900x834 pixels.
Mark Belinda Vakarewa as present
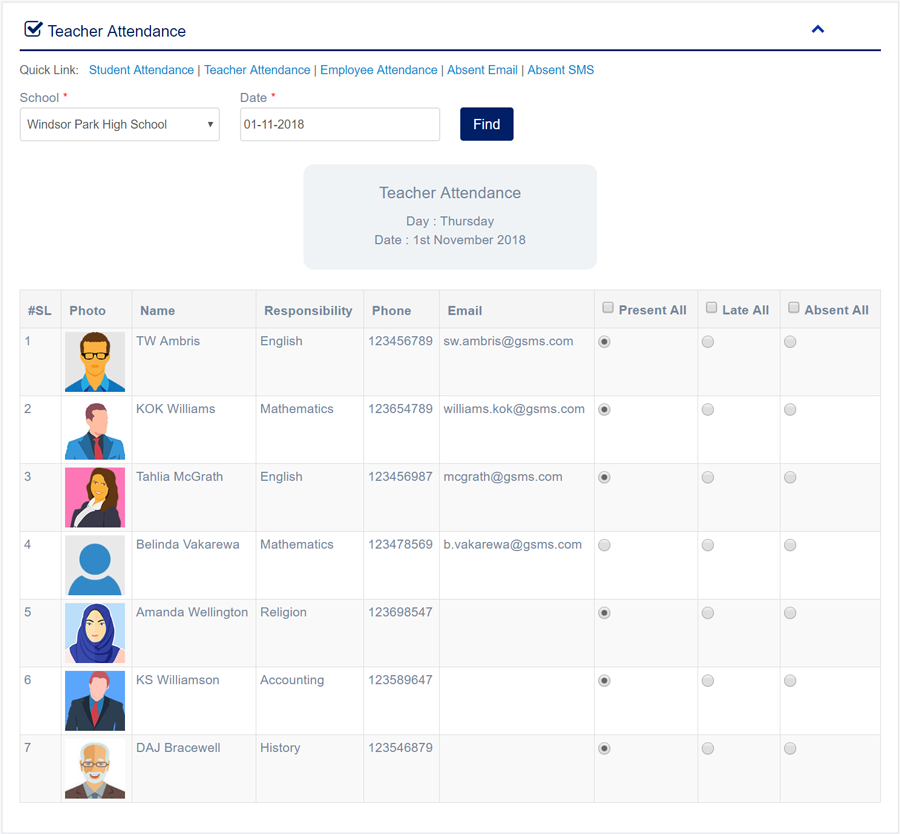click(x=604, y=546)
